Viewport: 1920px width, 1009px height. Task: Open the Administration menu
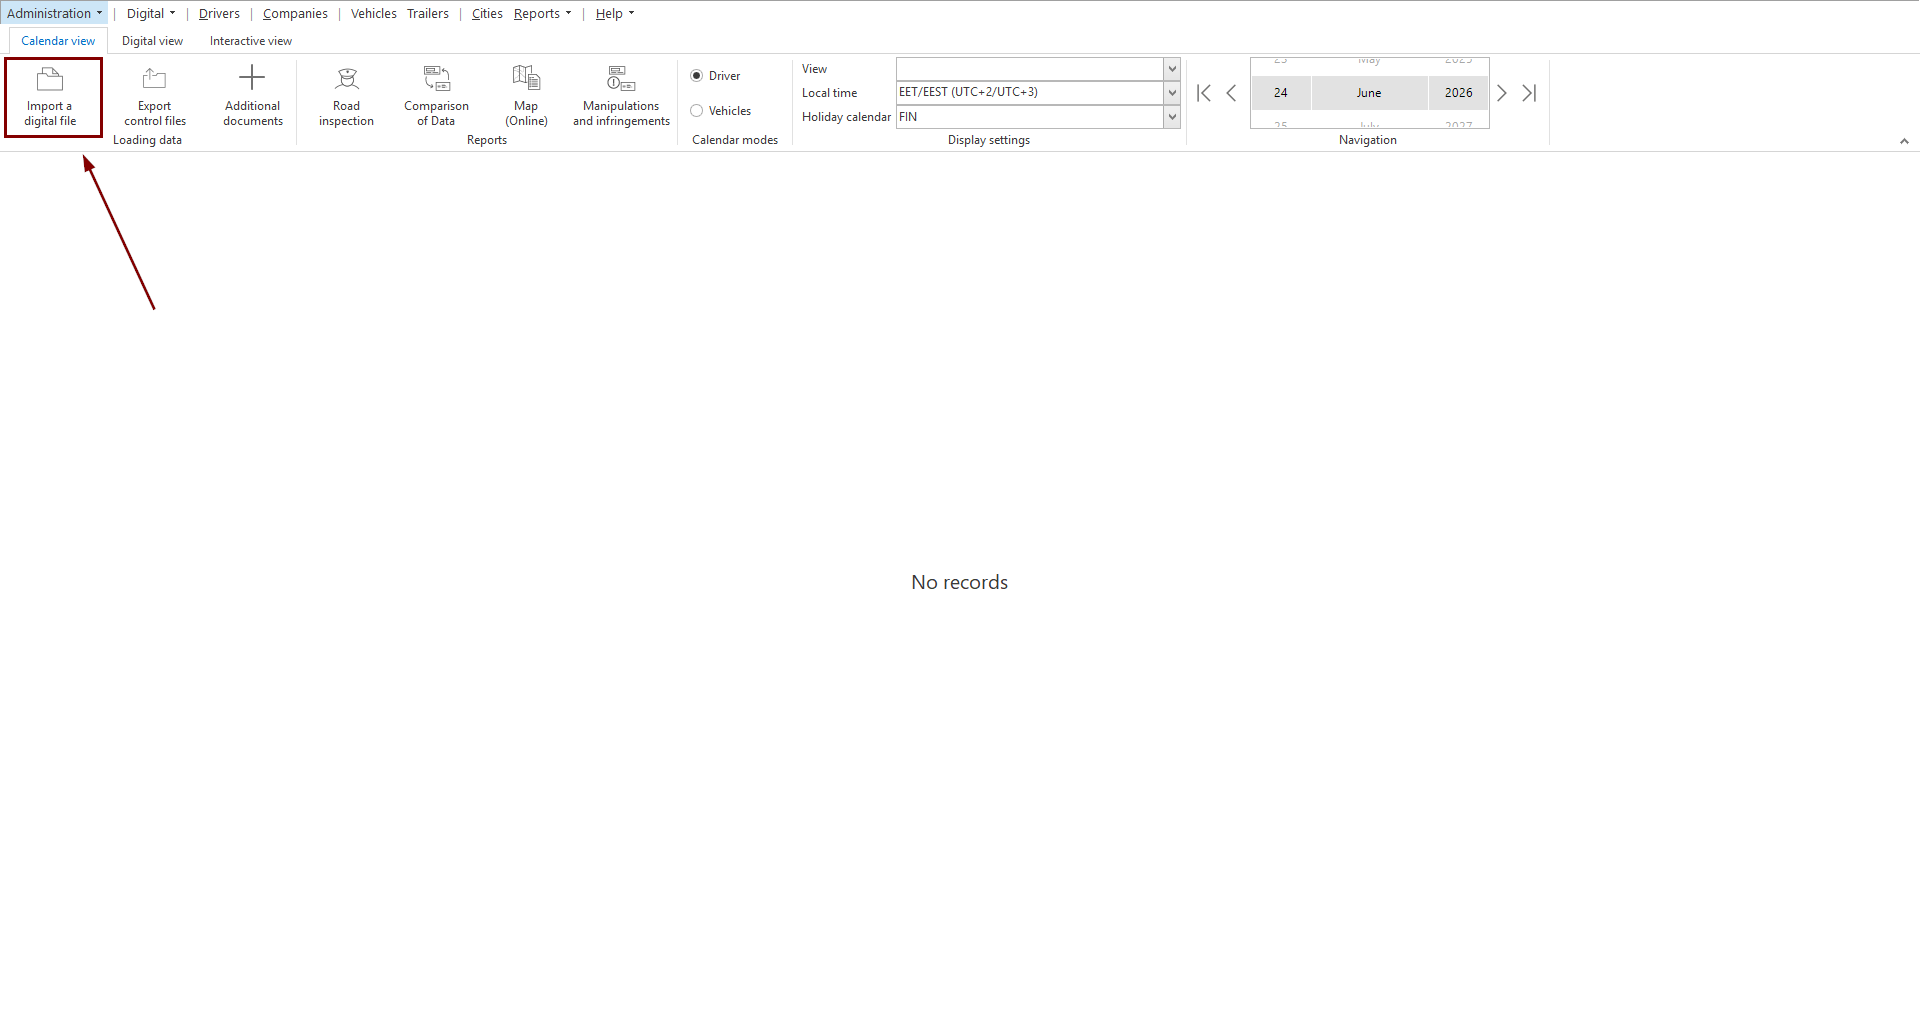click(x=54, y=13)
